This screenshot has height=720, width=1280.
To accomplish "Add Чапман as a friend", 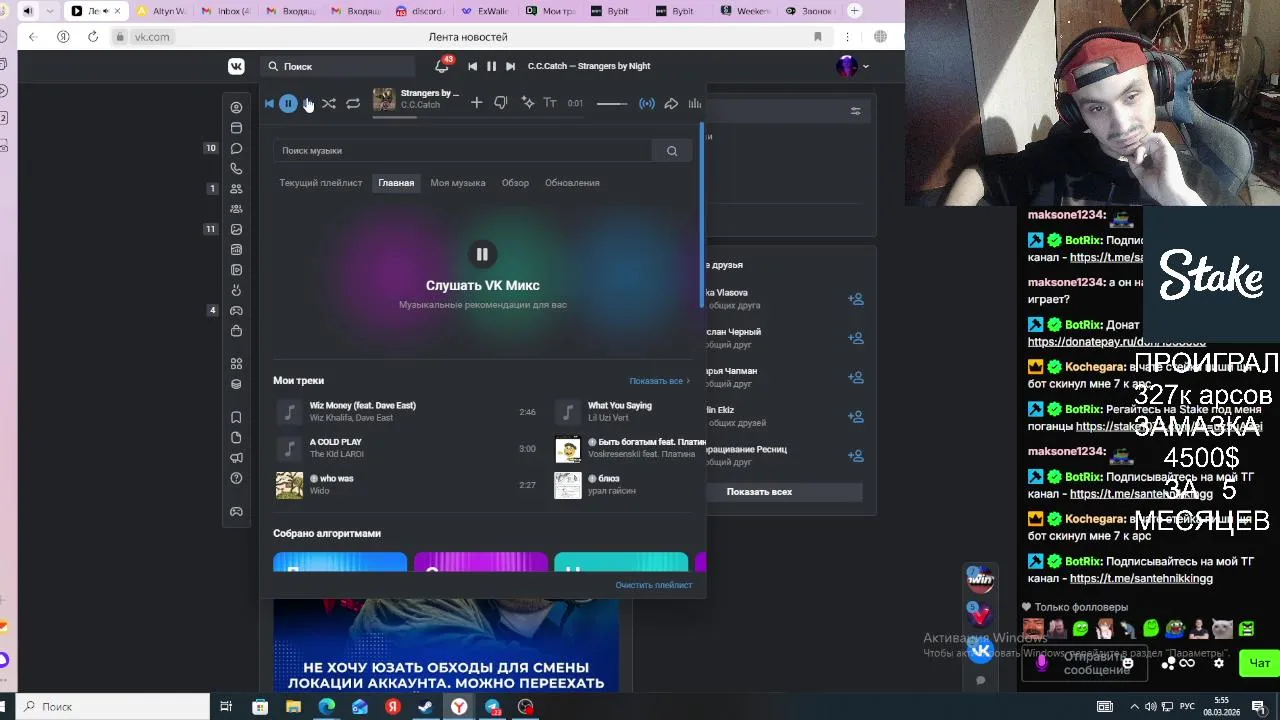I will 855,377.
